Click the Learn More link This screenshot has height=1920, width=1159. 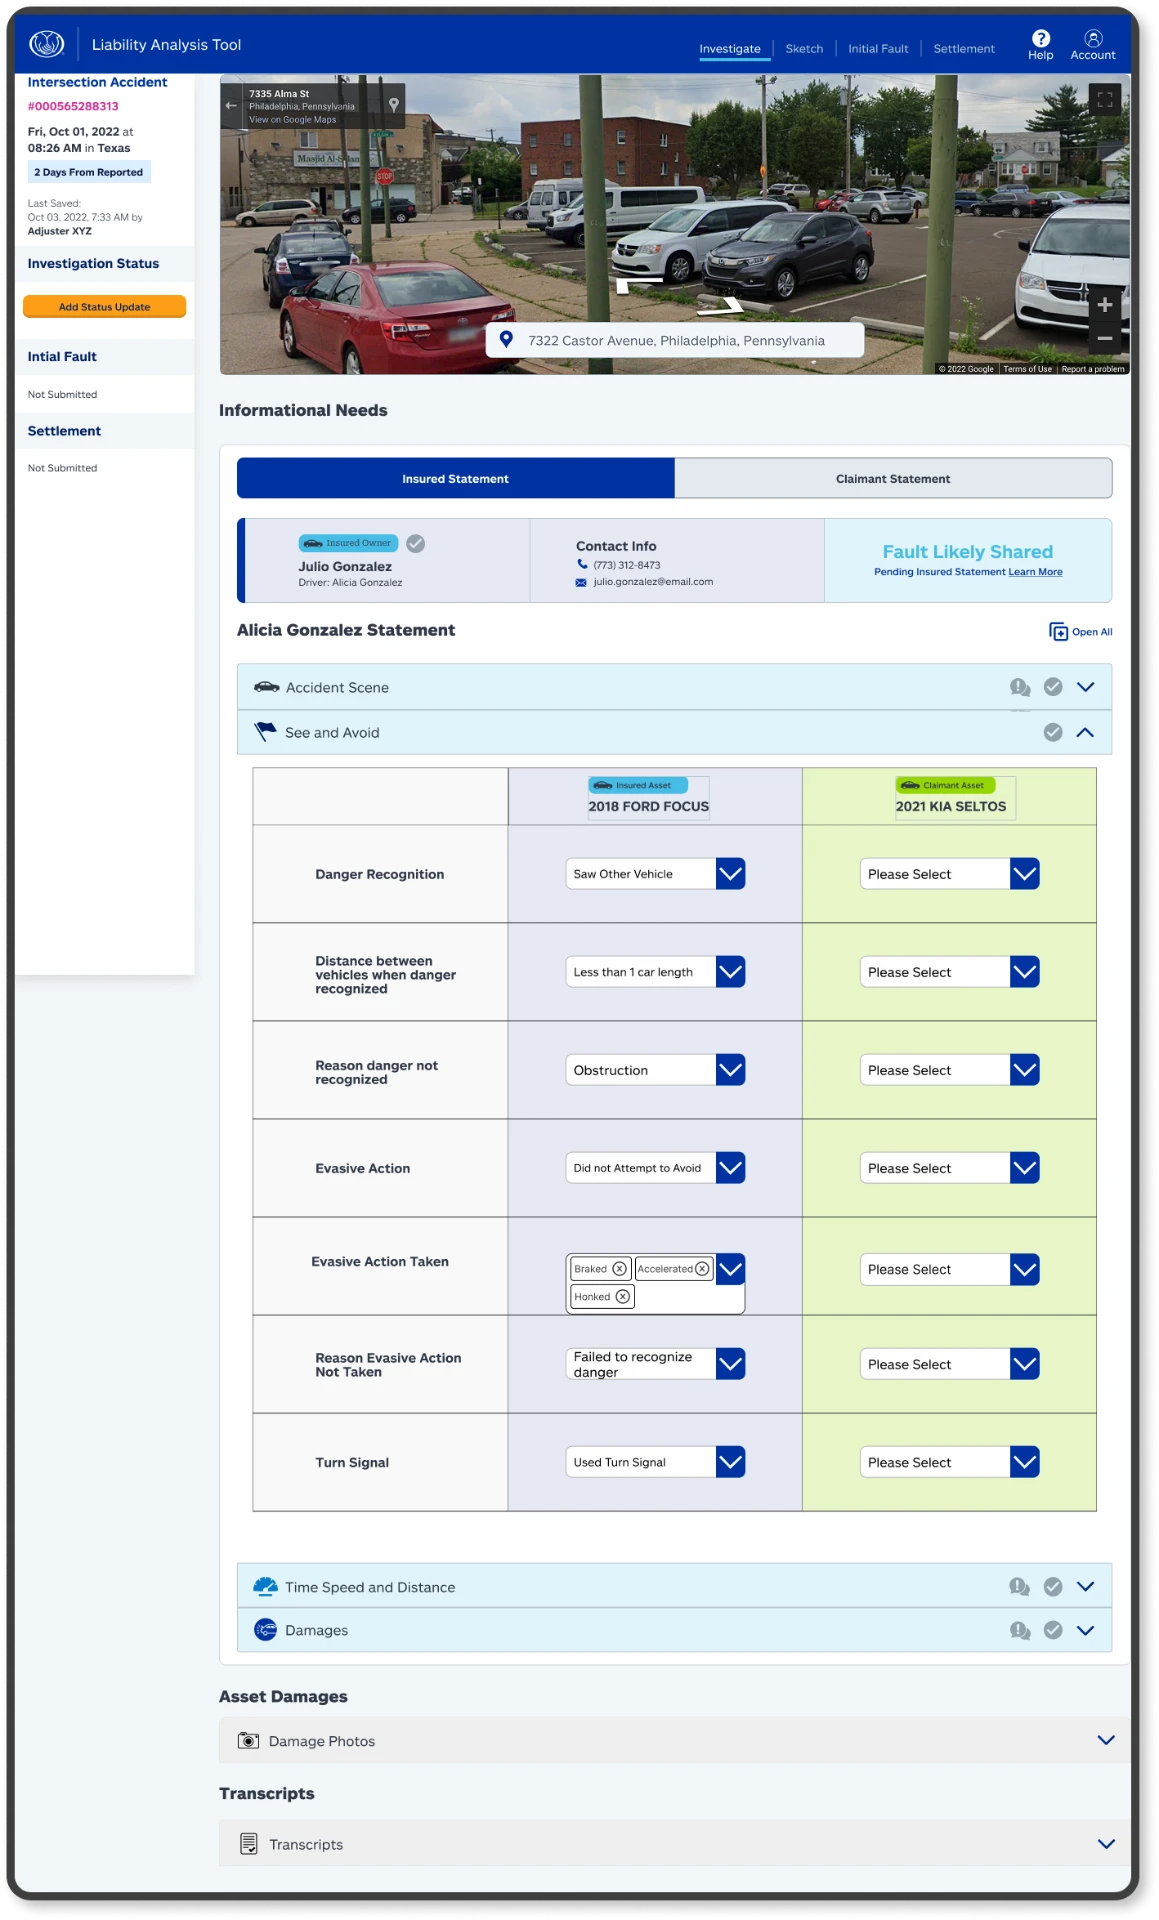[x=1035, y=572]
